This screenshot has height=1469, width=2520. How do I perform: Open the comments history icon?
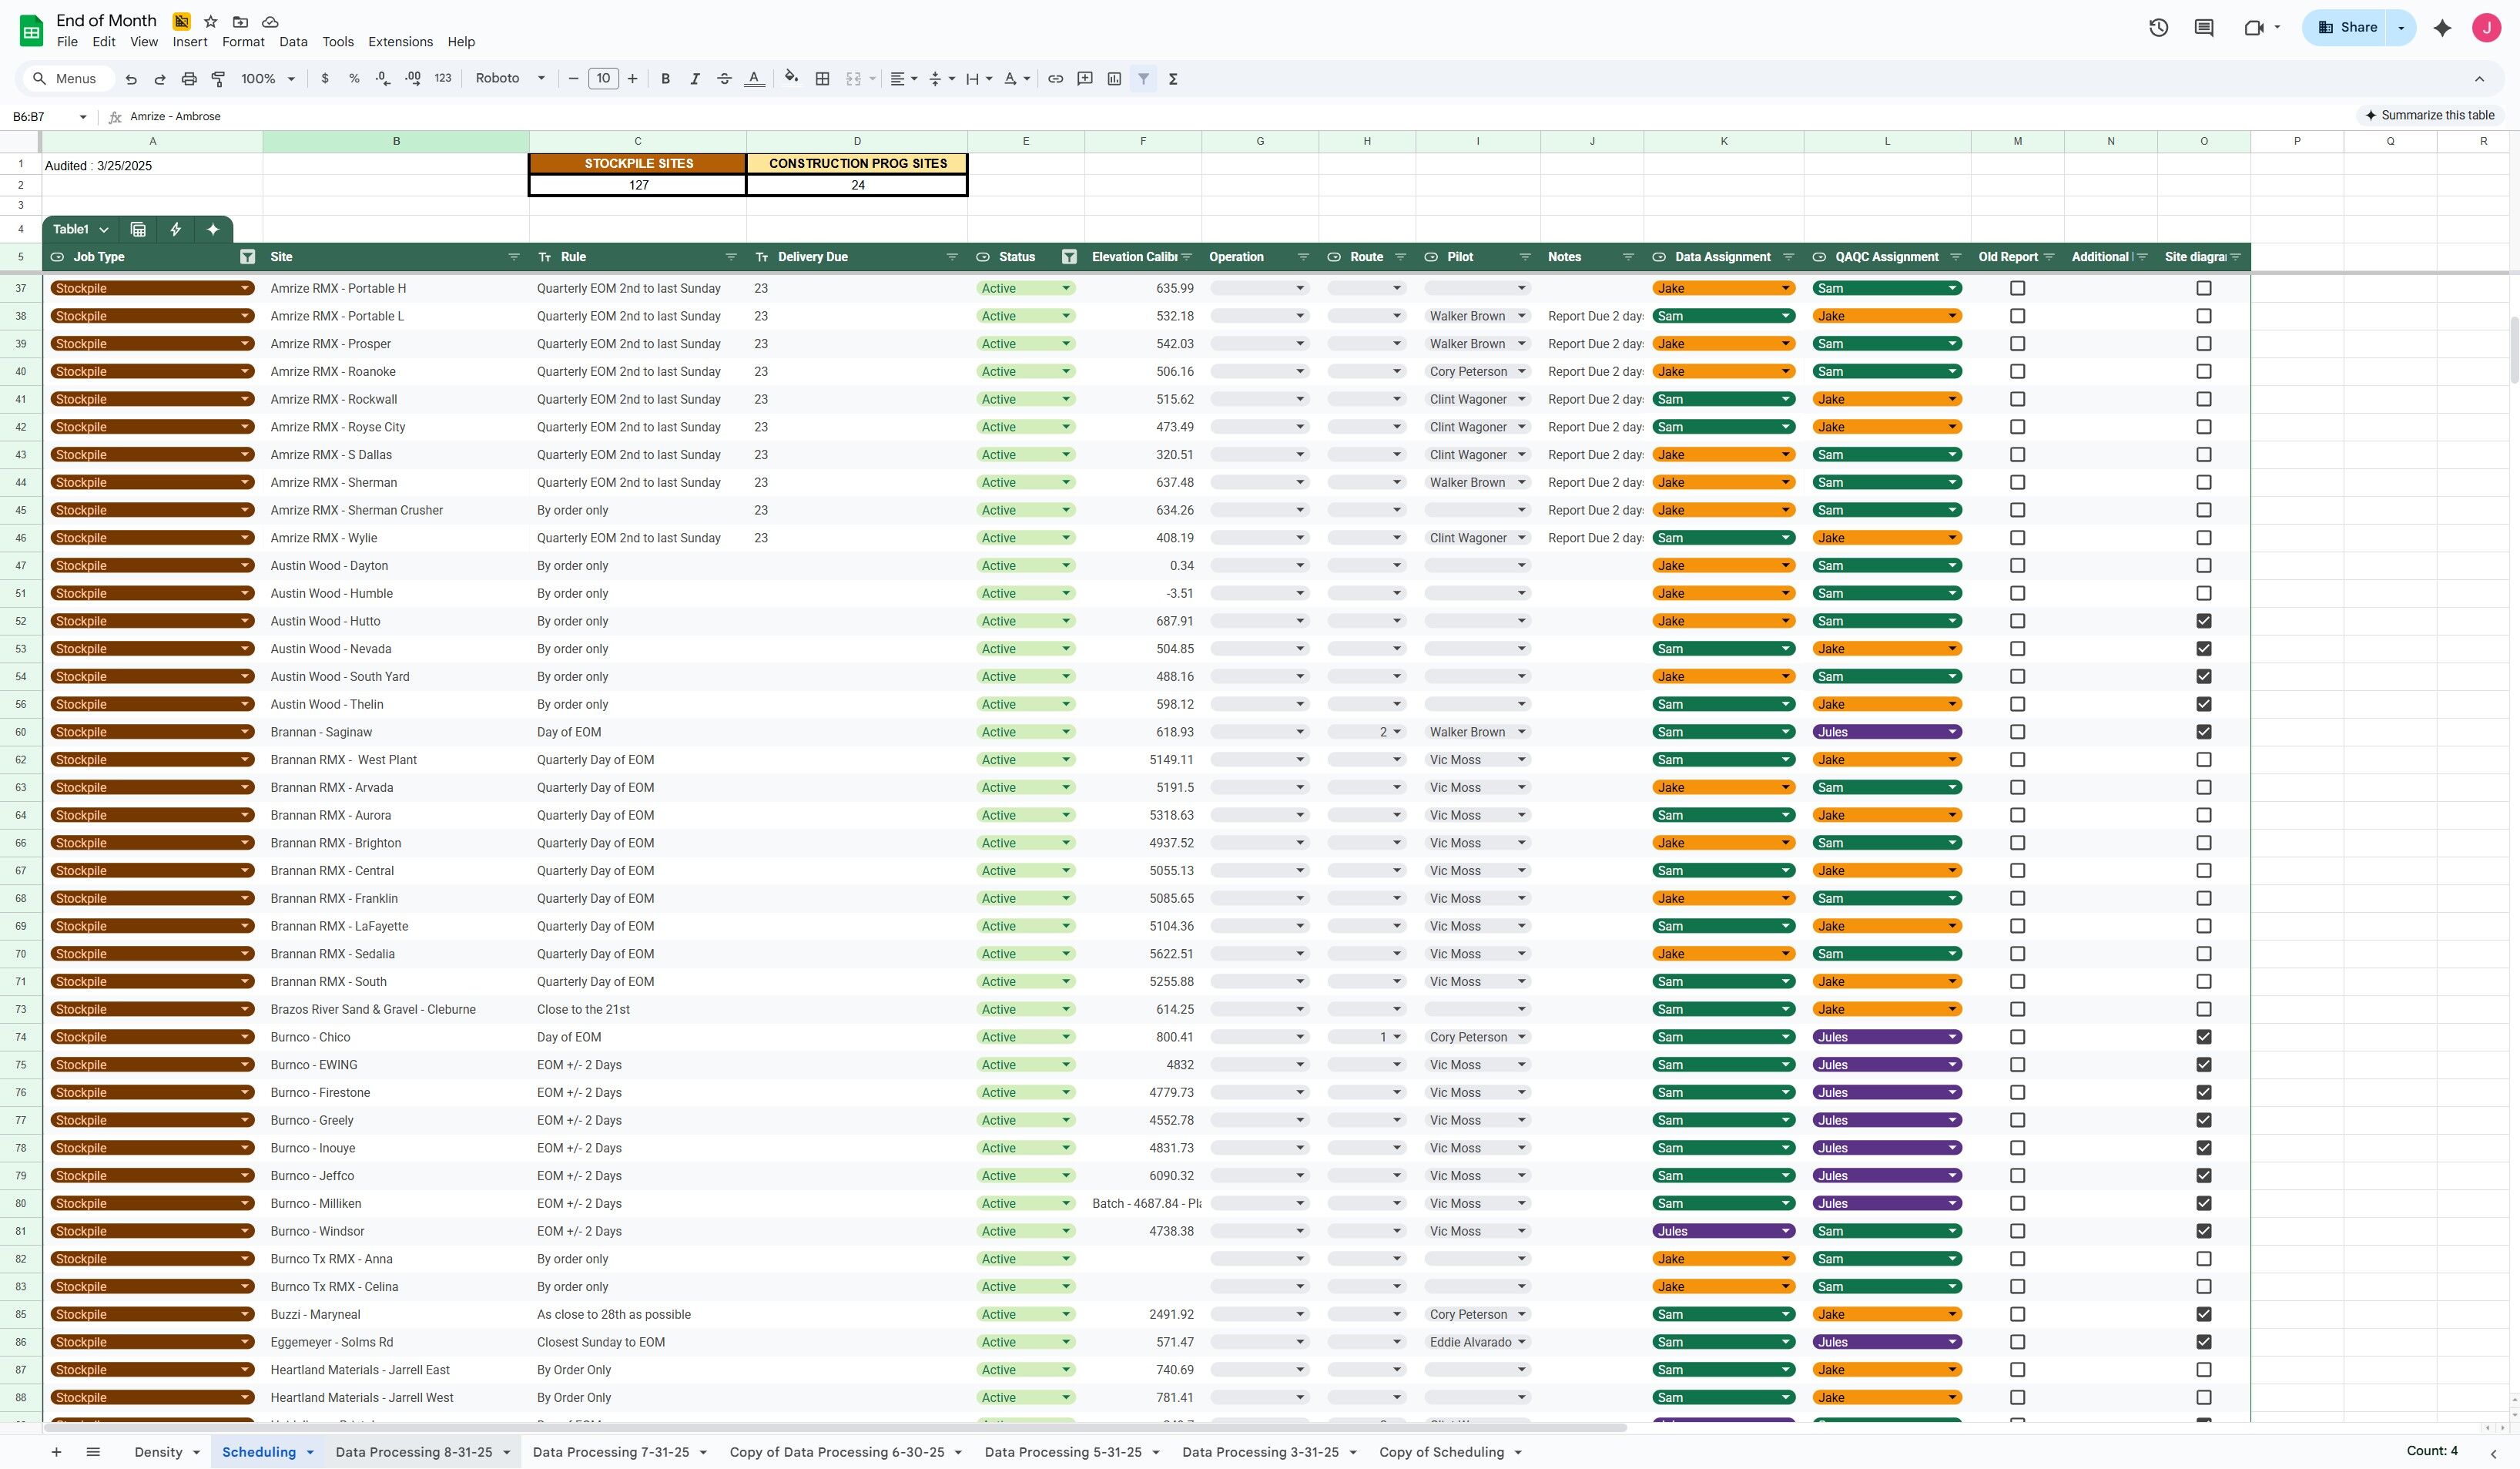[2204, 28]
